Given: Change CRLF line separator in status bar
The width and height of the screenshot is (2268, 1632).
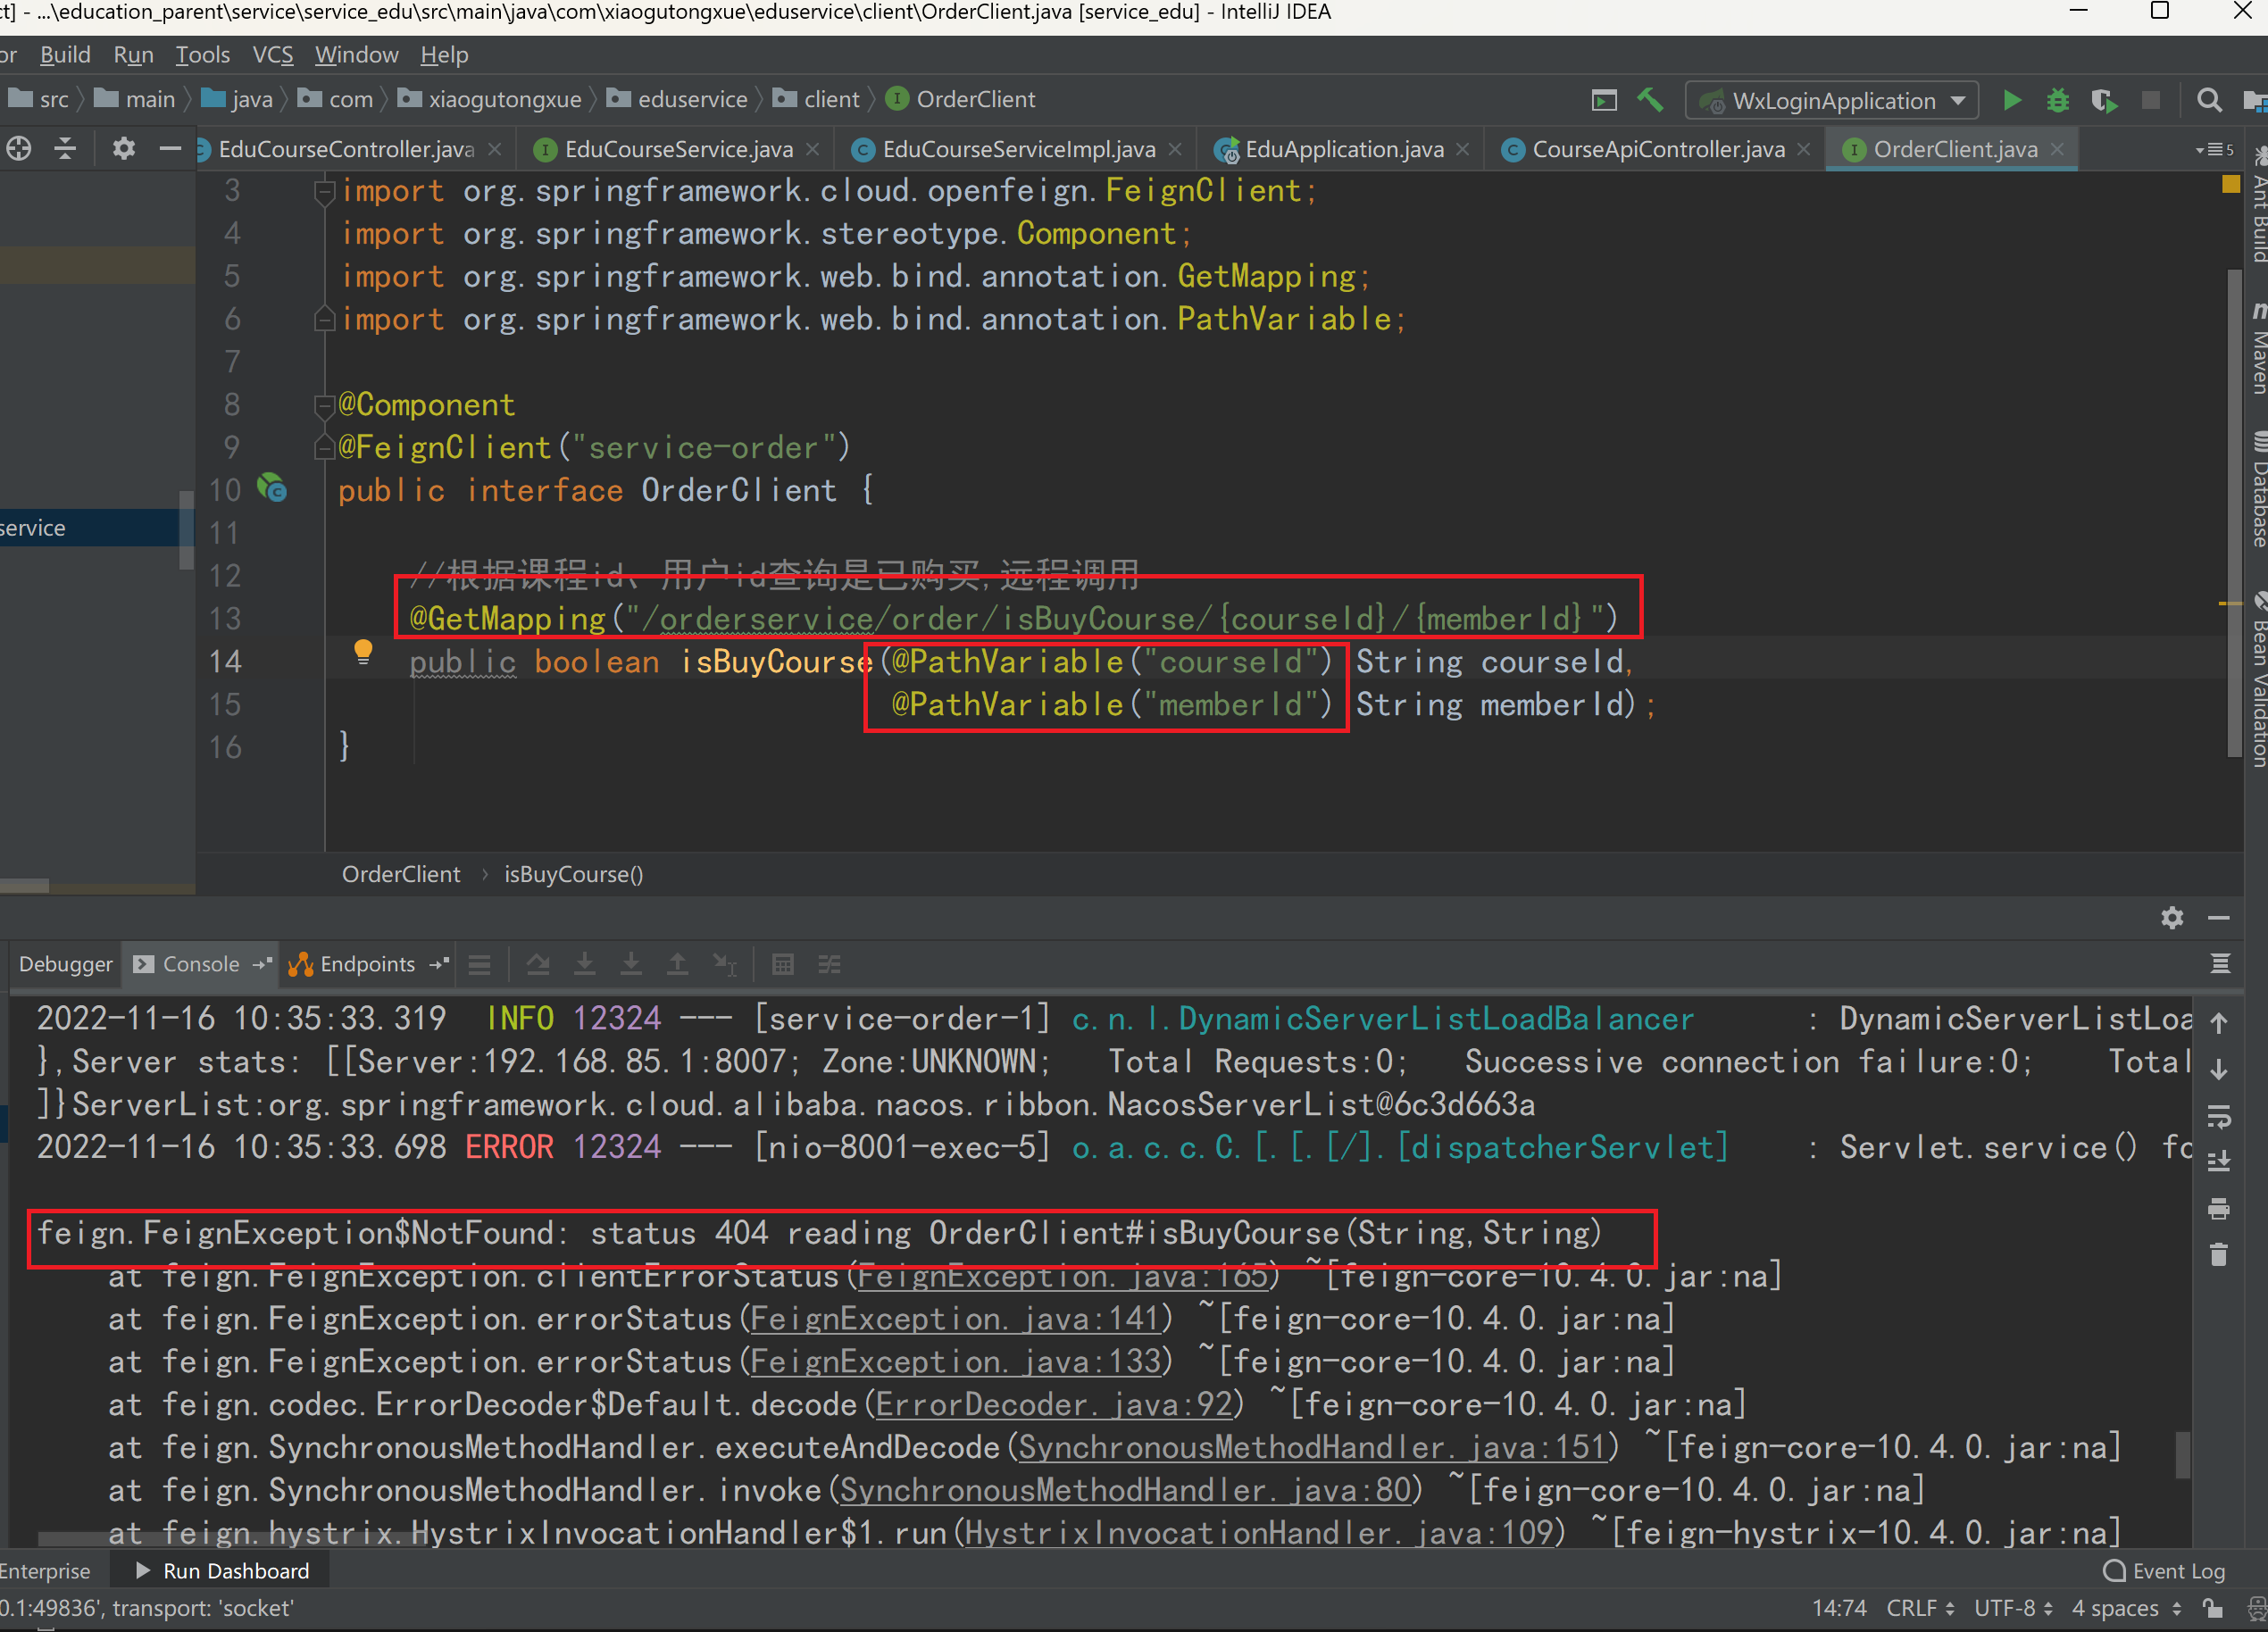Looking at the screenshot, I should click(1920, 1608).
